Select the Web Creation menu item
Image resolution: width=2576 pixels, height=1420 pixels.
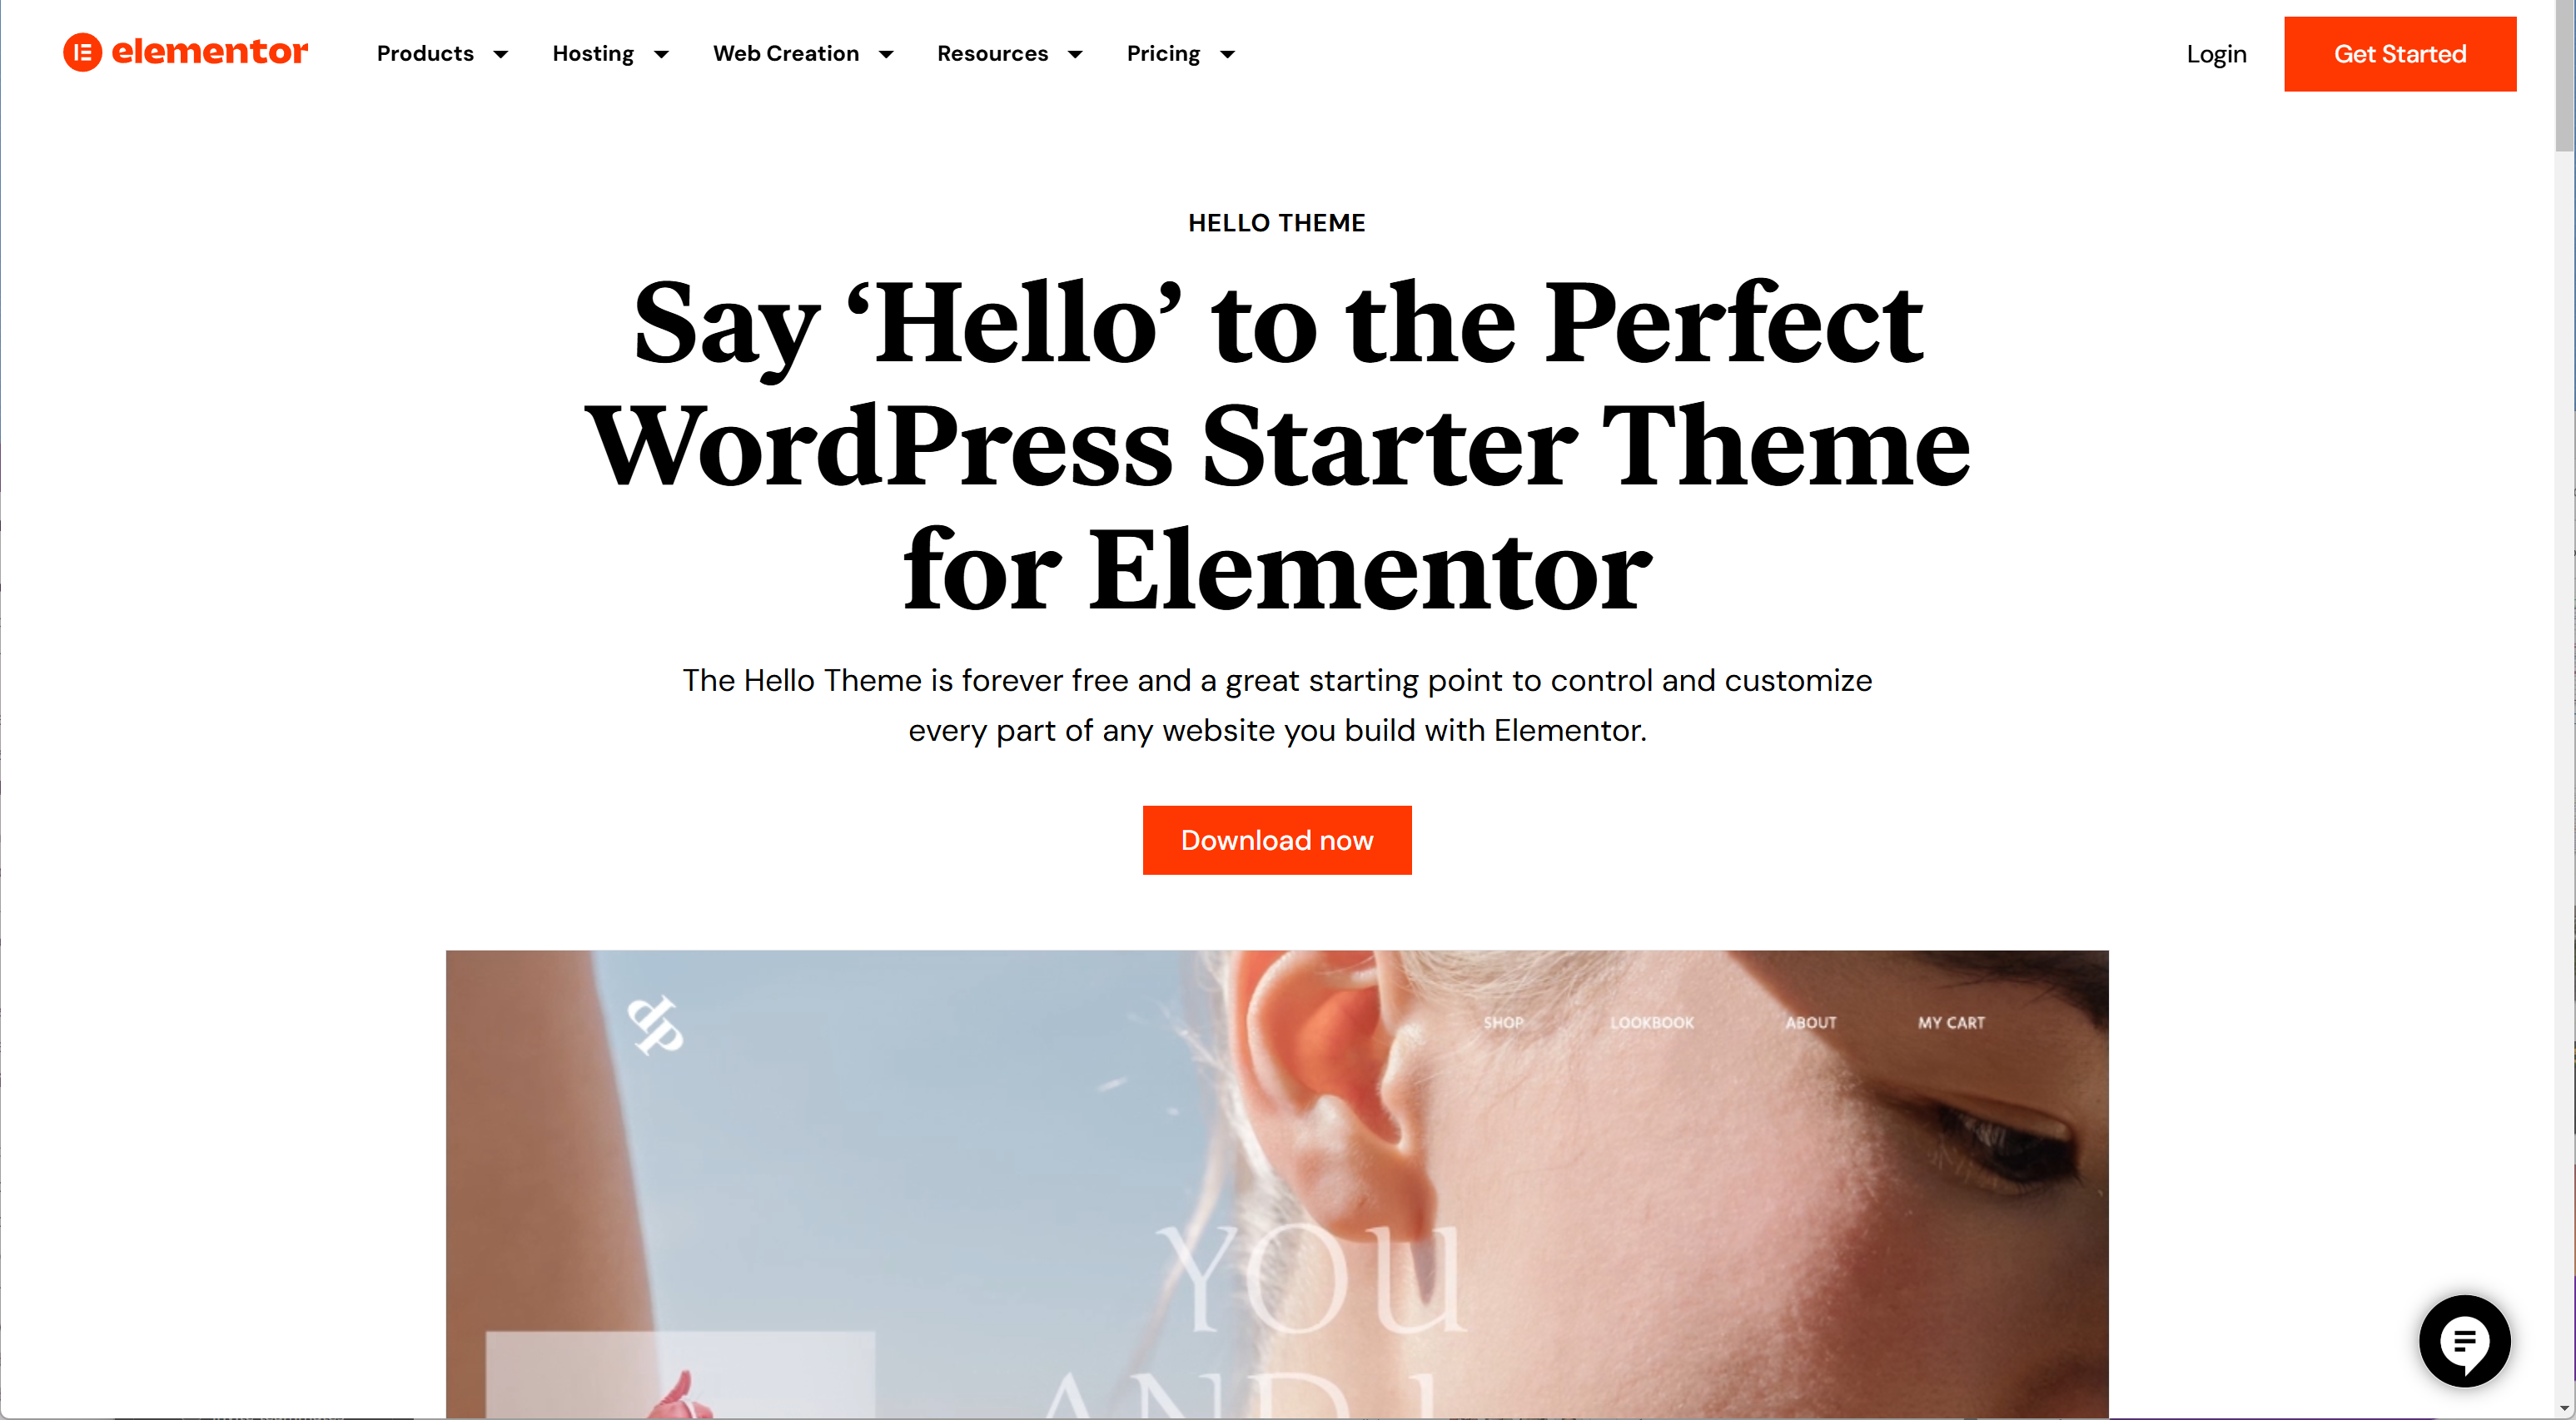[x=787, y=52]
